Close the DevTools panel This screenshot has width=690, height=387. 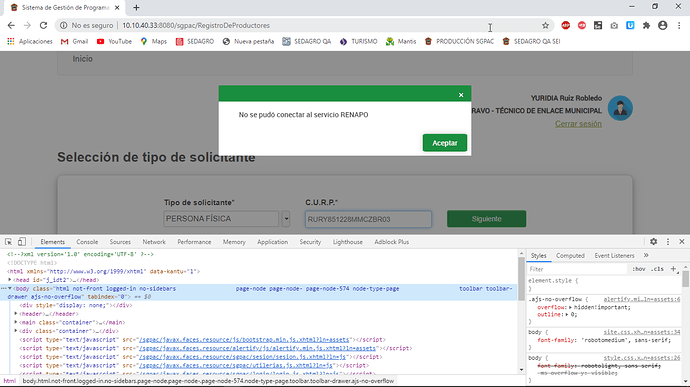click(682, 241)
